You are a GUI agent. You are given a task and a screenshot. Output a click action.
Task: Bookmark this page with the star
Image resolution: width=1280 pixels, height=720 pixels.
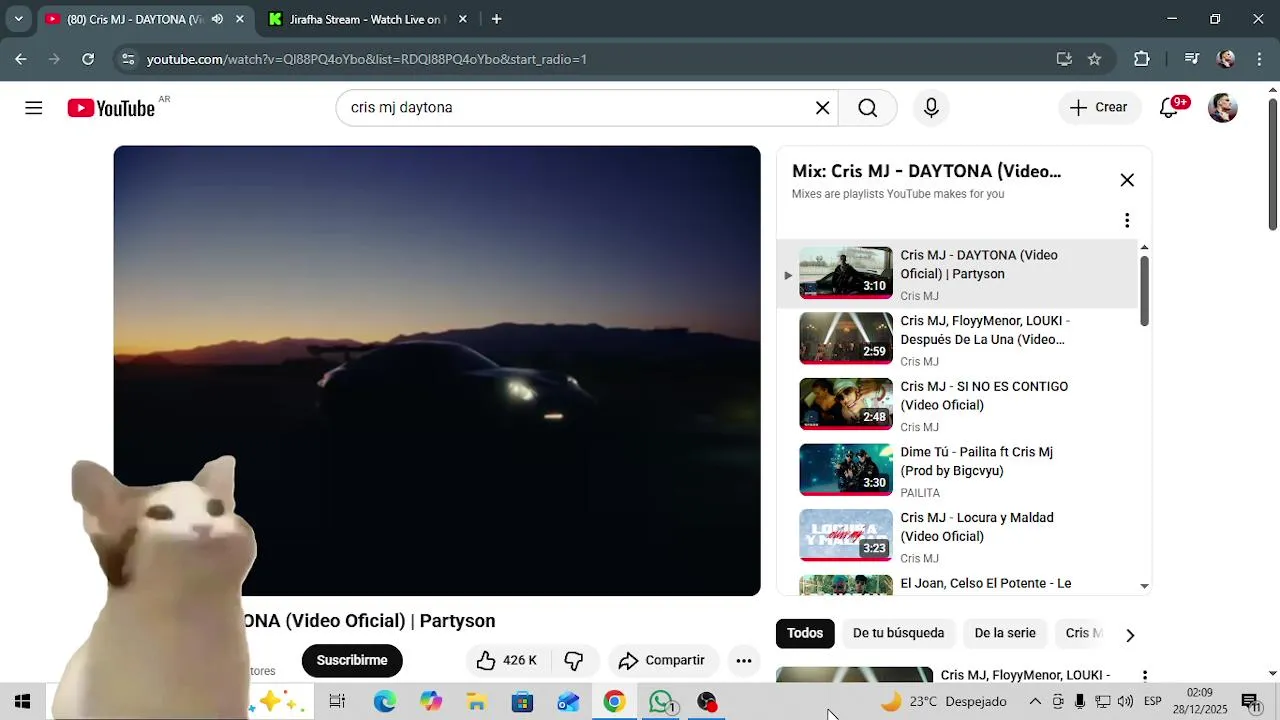(x=1094, y=59)
